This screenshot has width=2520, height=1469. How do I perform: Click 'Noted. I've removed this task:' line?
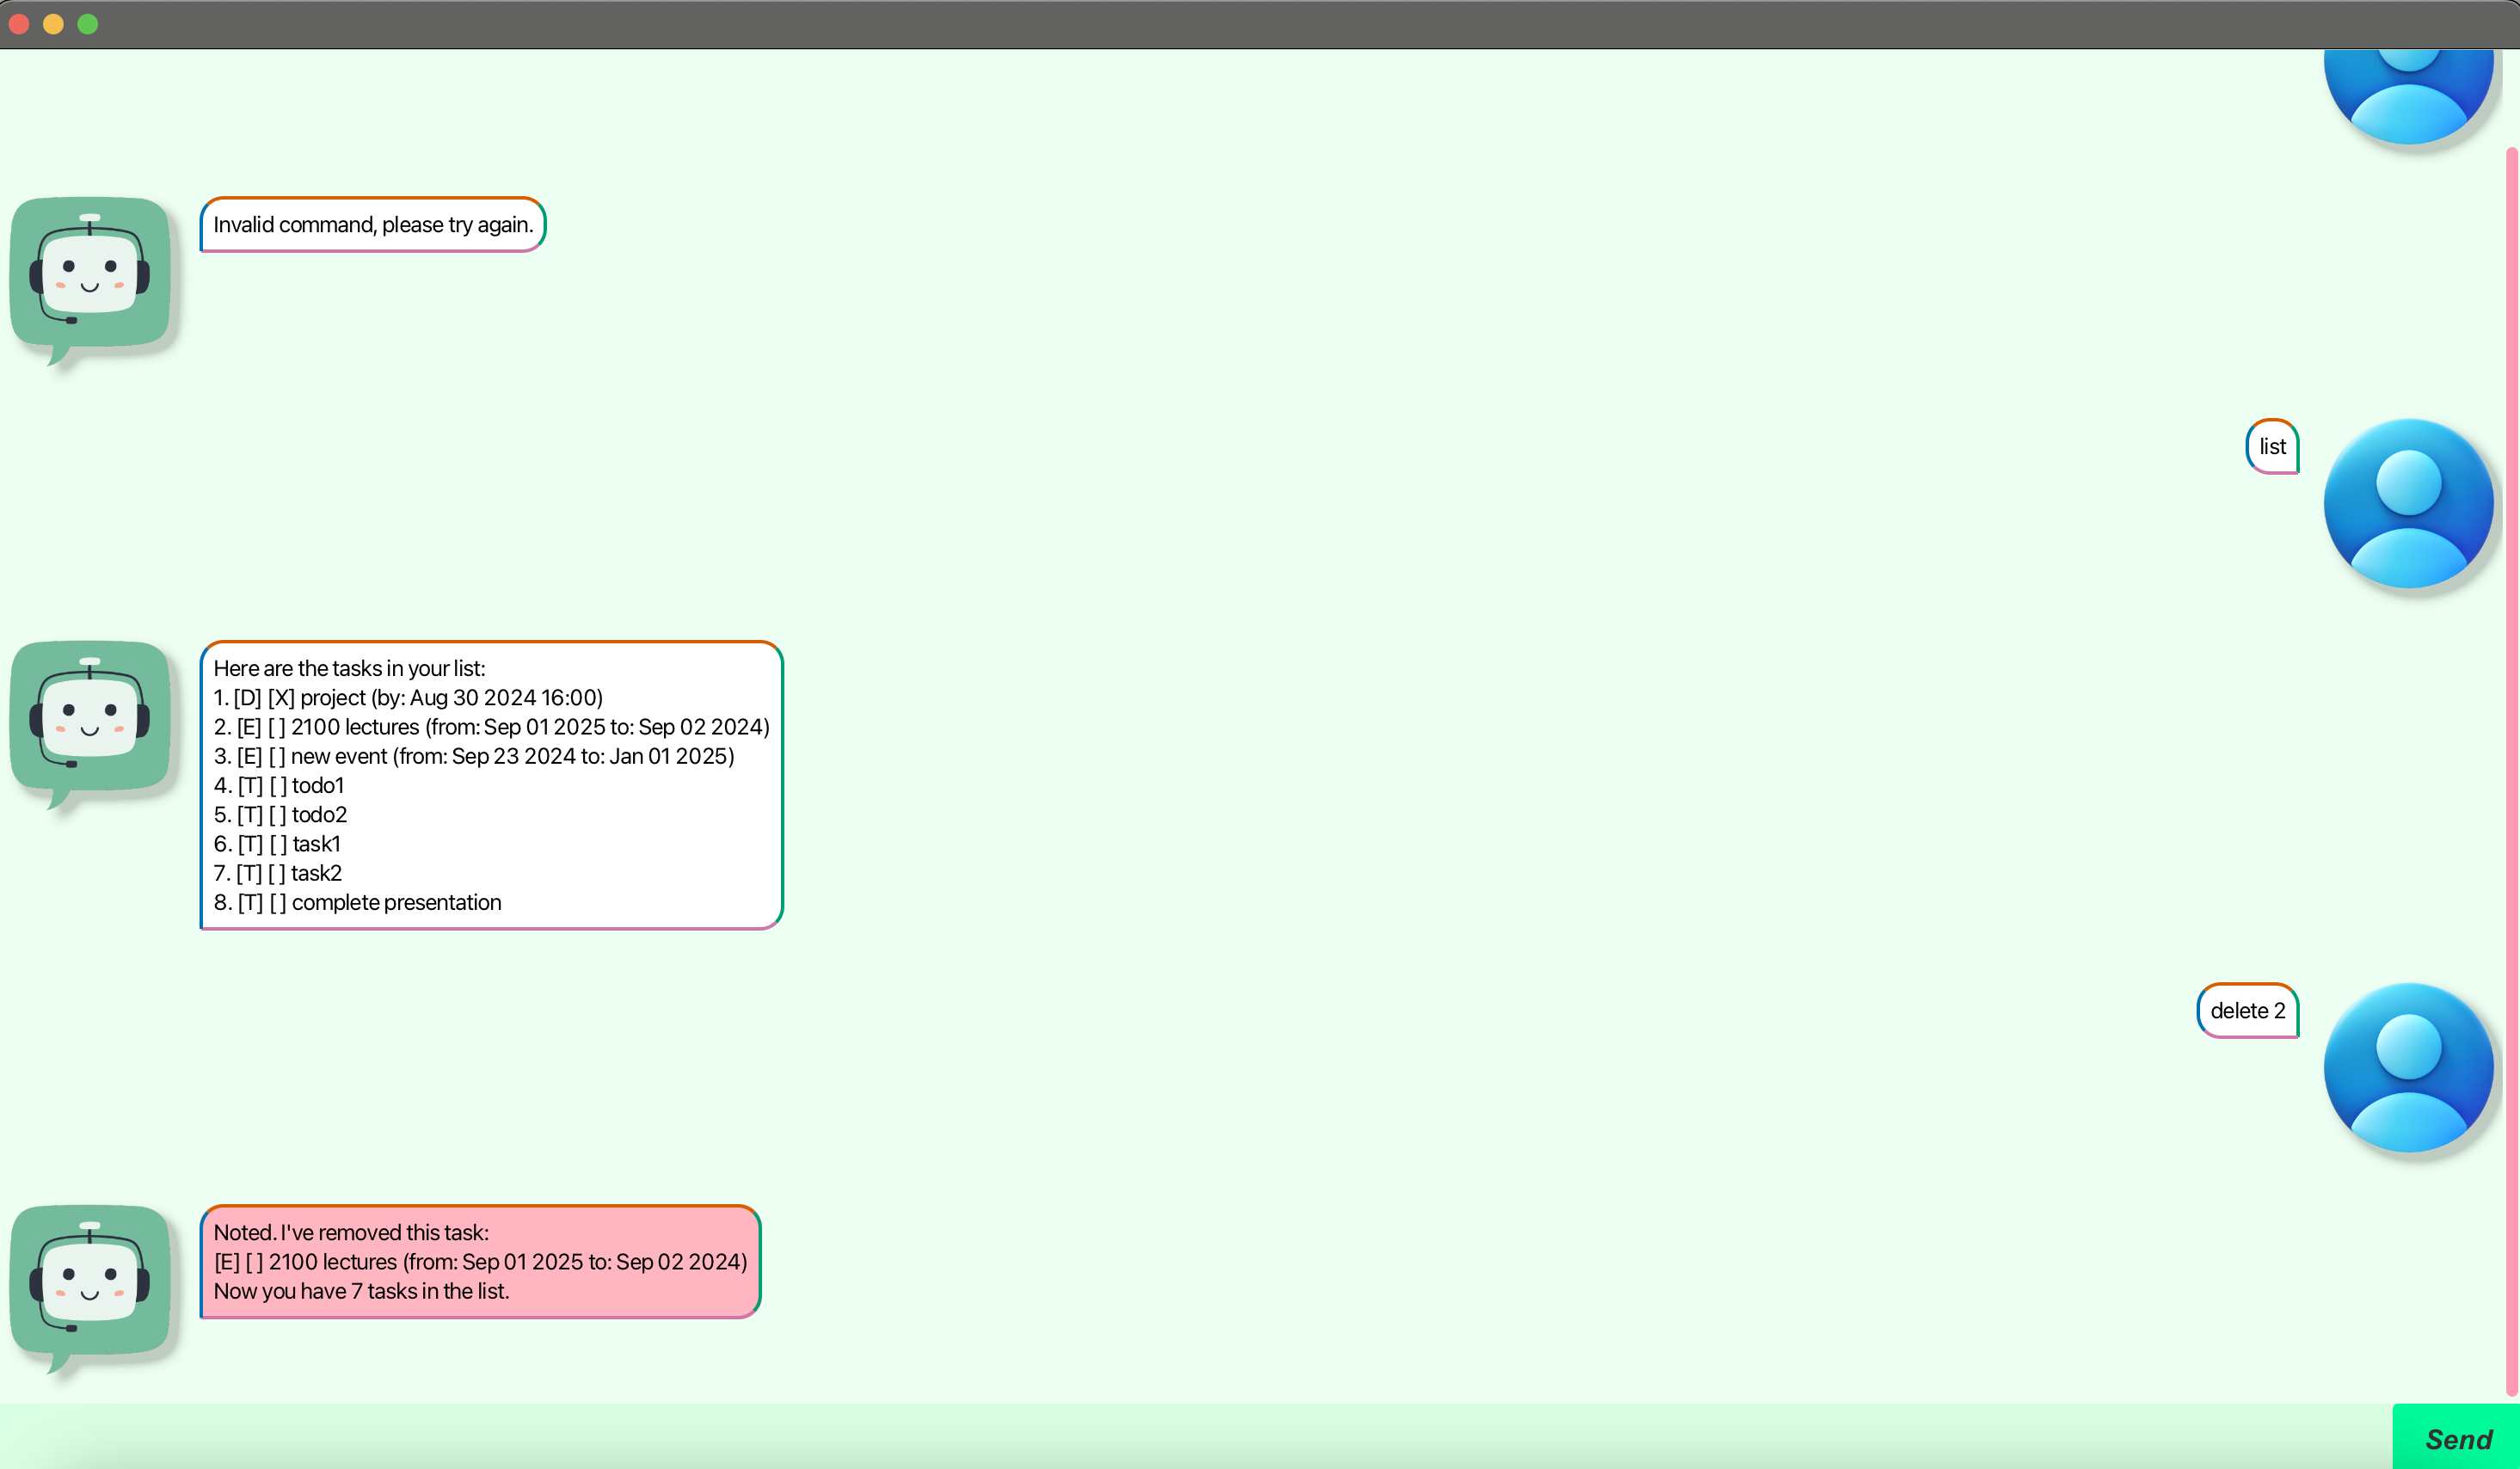(x=351, y=1232)
